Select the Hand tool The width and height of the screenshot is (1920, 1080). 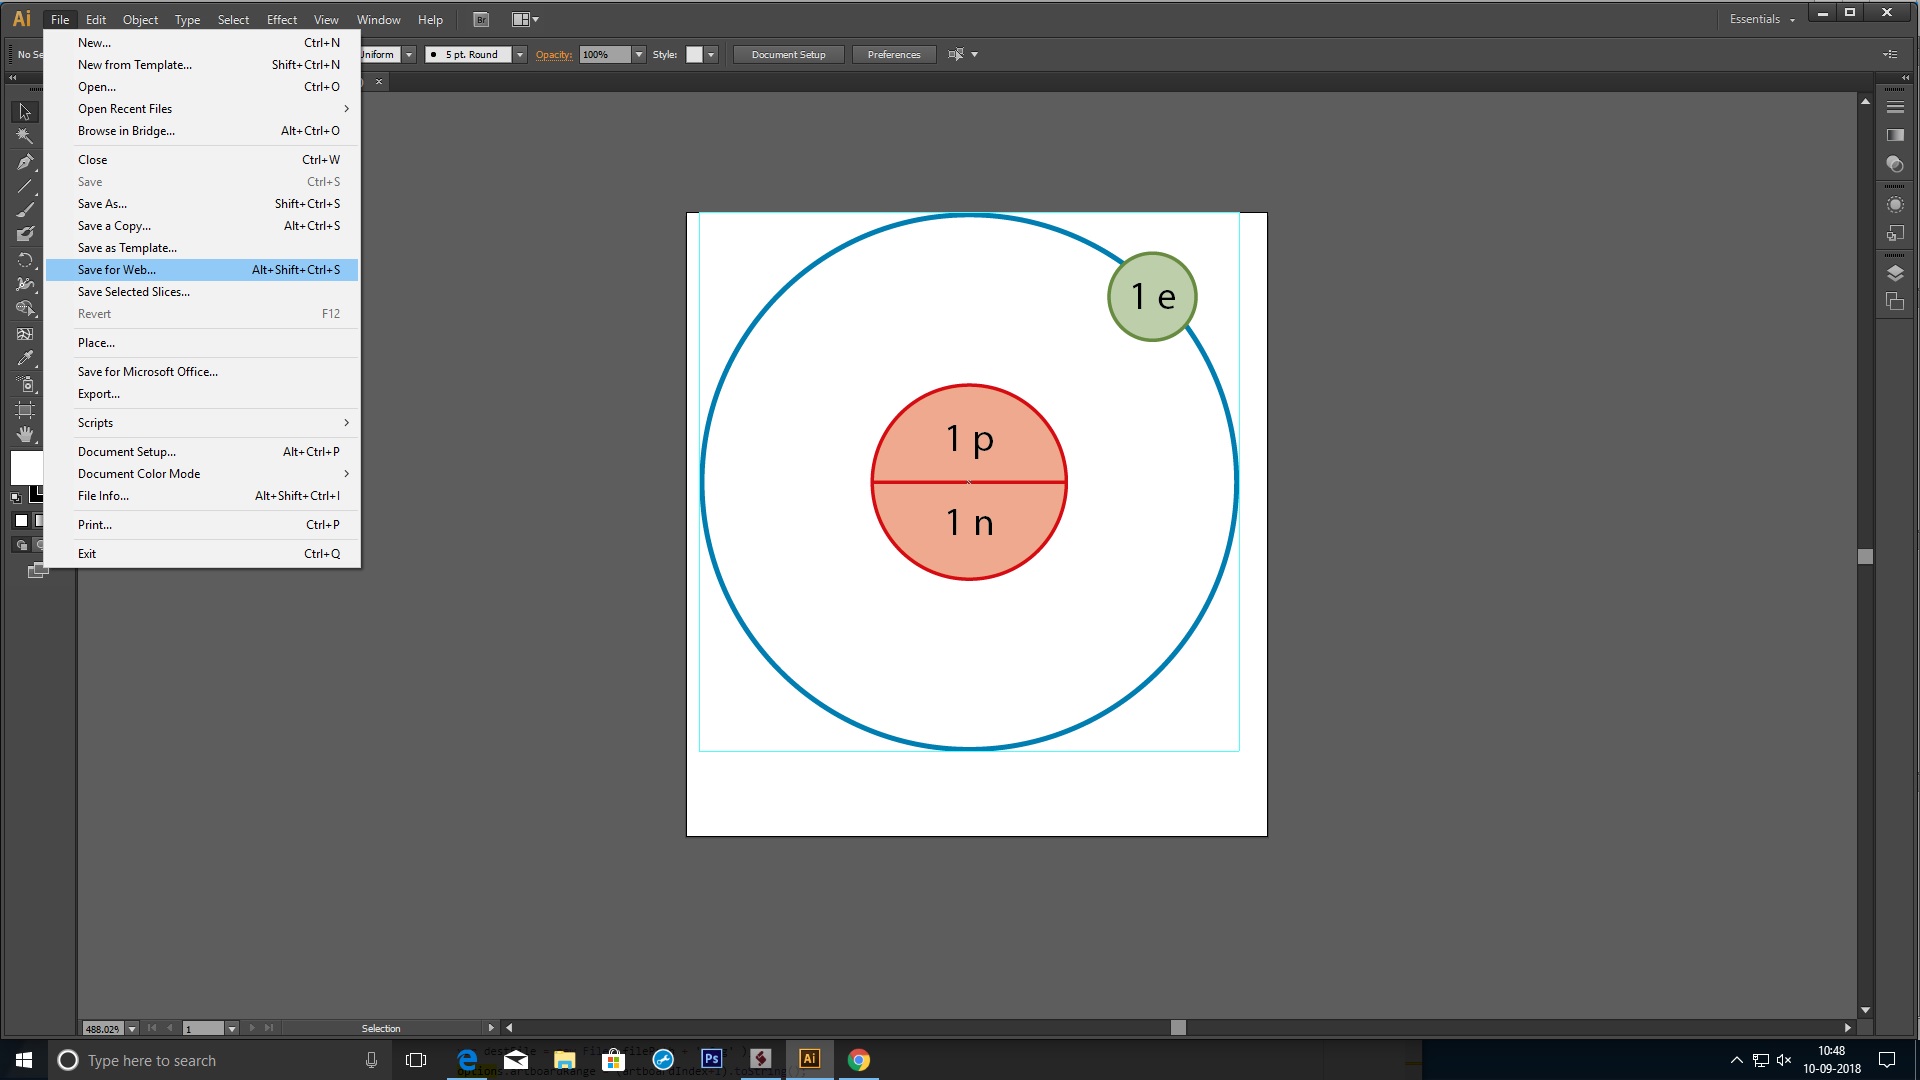tap(25, 435)
